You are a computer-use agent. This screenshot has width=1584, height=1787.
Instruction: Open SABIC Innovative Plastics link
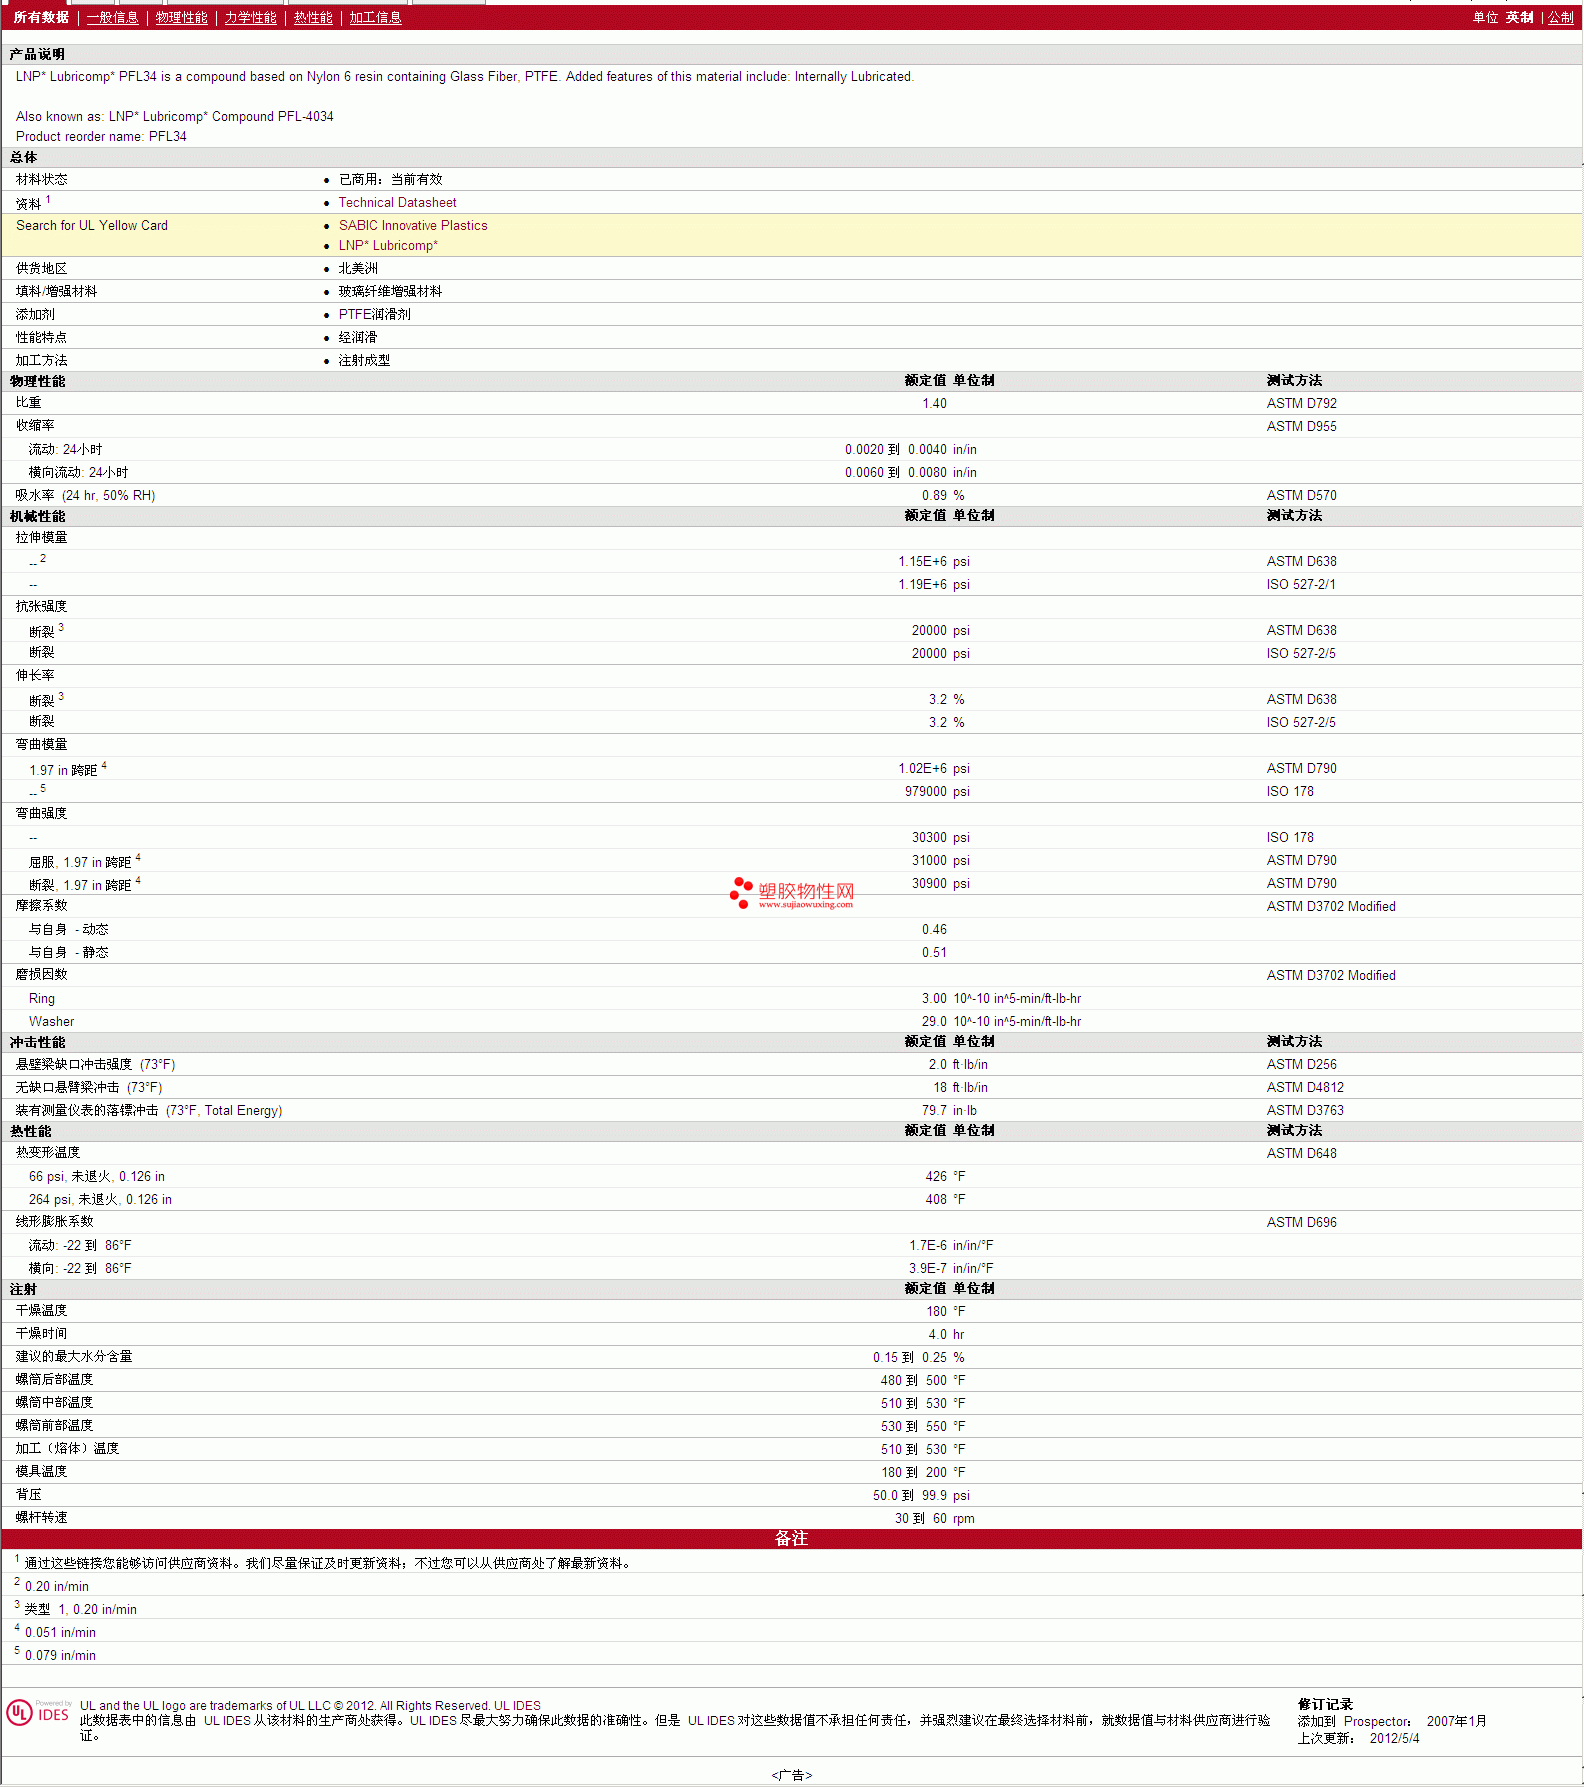(413, 225)
